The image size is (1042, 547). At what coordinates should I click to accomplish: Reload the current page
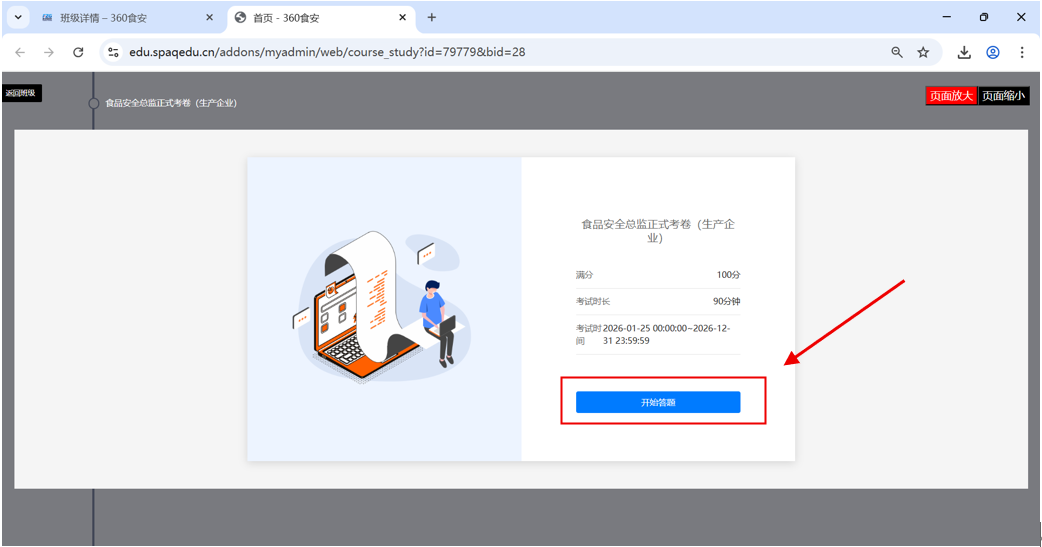pyautogui.click(x=78, y=52)
